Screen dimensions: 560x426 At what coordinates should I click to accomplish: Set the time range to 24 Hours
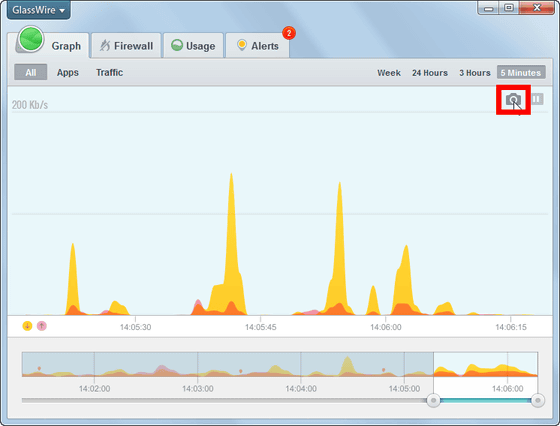[x=430, y=73]
